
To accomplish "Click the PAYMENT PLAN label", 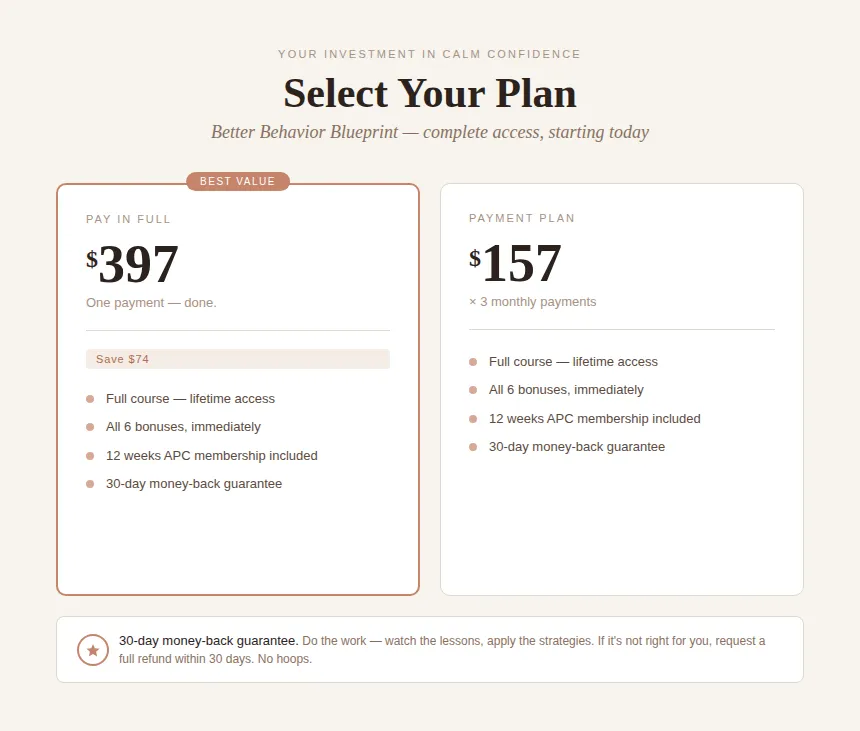I will (522, 218).
